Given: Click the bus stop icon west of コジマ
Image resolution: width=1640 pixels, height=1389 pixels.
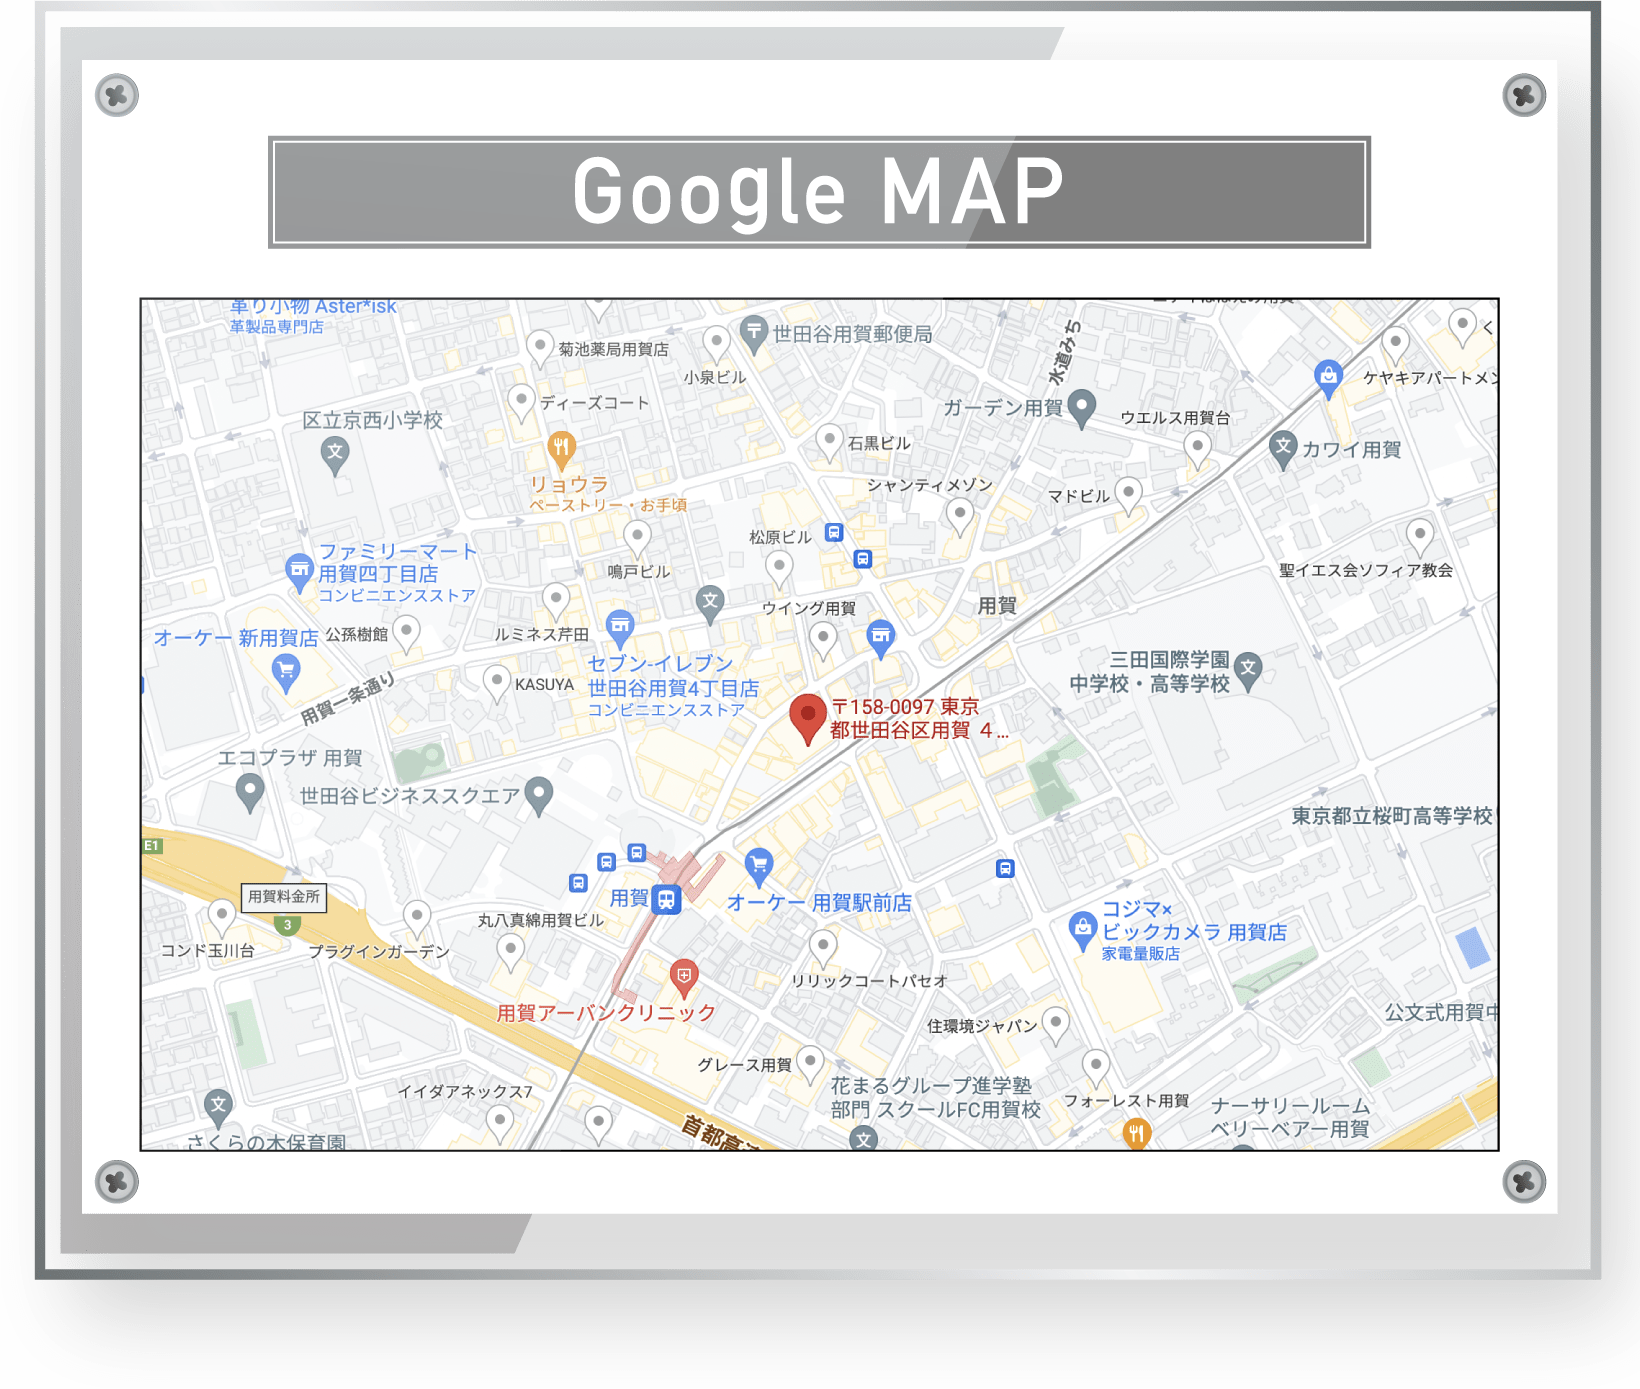Looking at the screenshot, I should click(x=1006, y=869).
